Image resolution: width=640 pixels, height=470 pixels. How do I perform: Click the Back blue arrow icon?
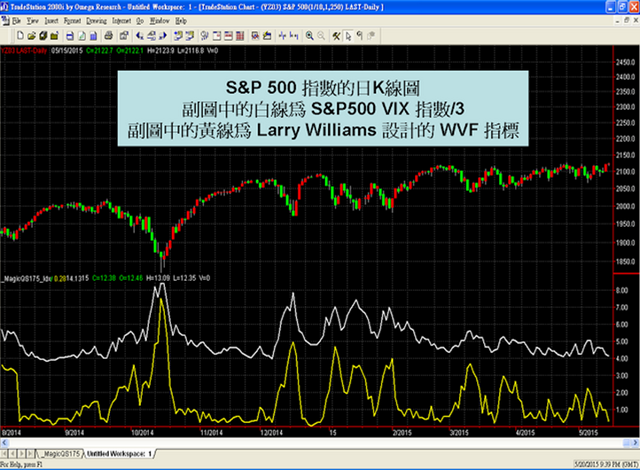pos(140,36)
